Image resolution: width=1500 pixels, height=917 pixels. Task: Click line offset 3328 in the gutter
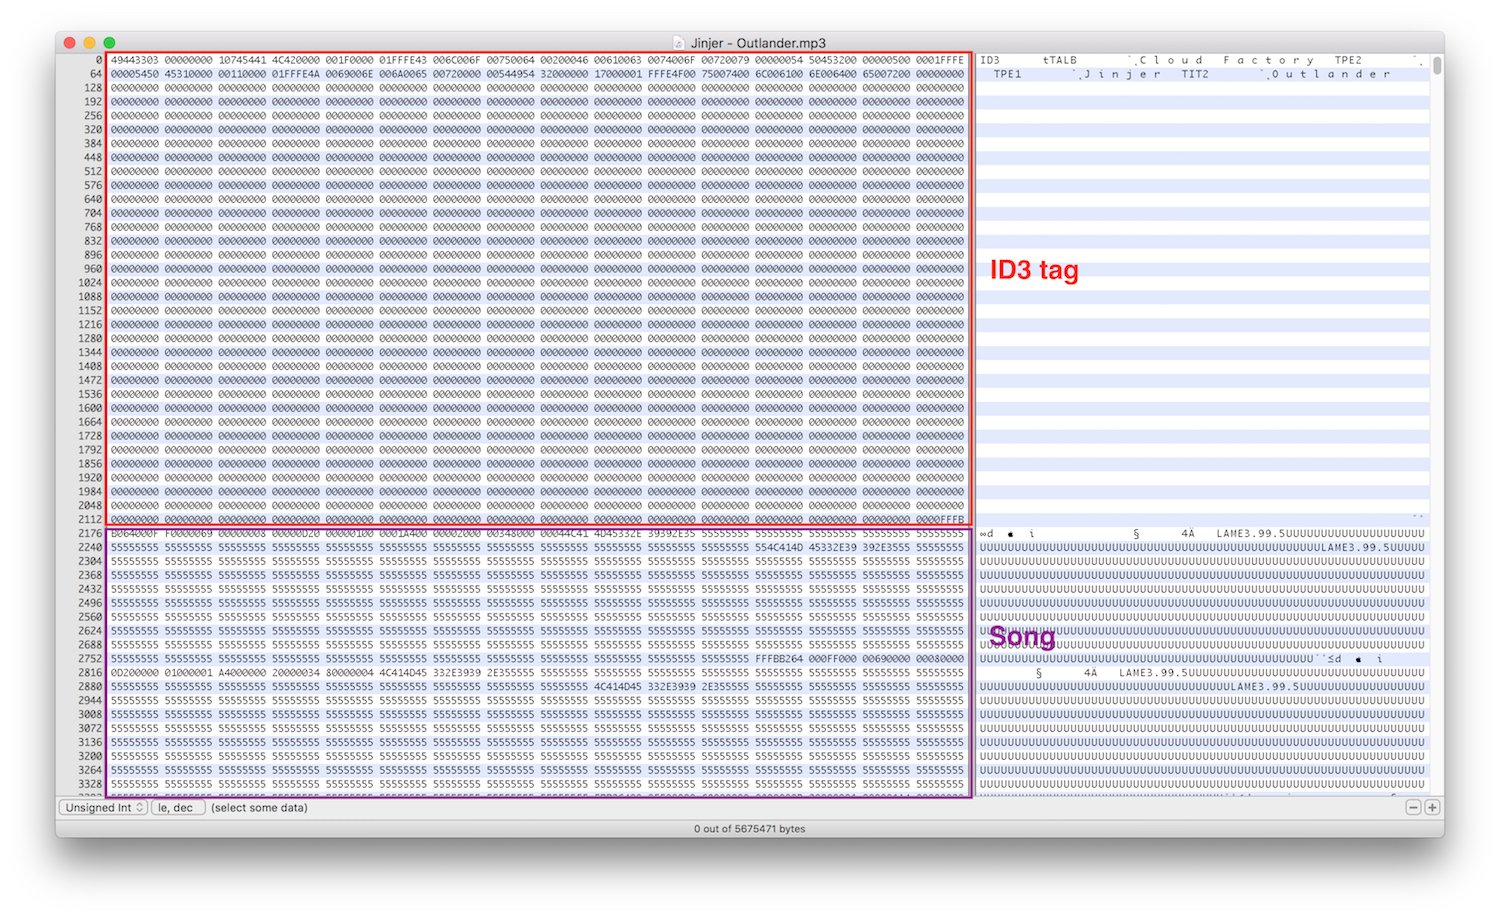click(x=91, y=784)
